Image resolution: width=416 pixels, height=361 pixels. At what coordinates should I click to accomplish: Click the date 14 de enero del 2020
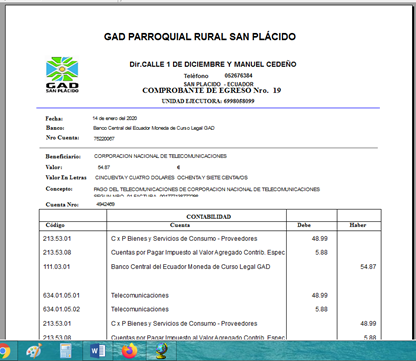(115, 118)
